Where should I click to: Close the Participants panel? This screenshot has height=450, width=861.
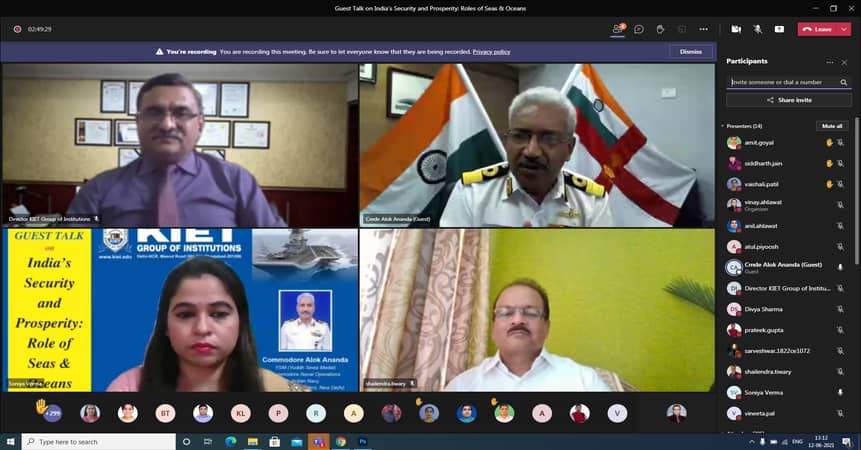[x=842, y=61]
